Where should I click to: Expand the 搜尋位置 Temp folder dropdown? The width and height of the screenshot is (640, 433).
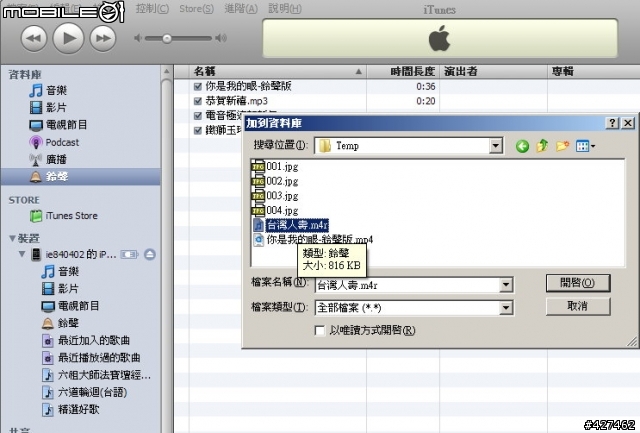(x=496, y=146)
